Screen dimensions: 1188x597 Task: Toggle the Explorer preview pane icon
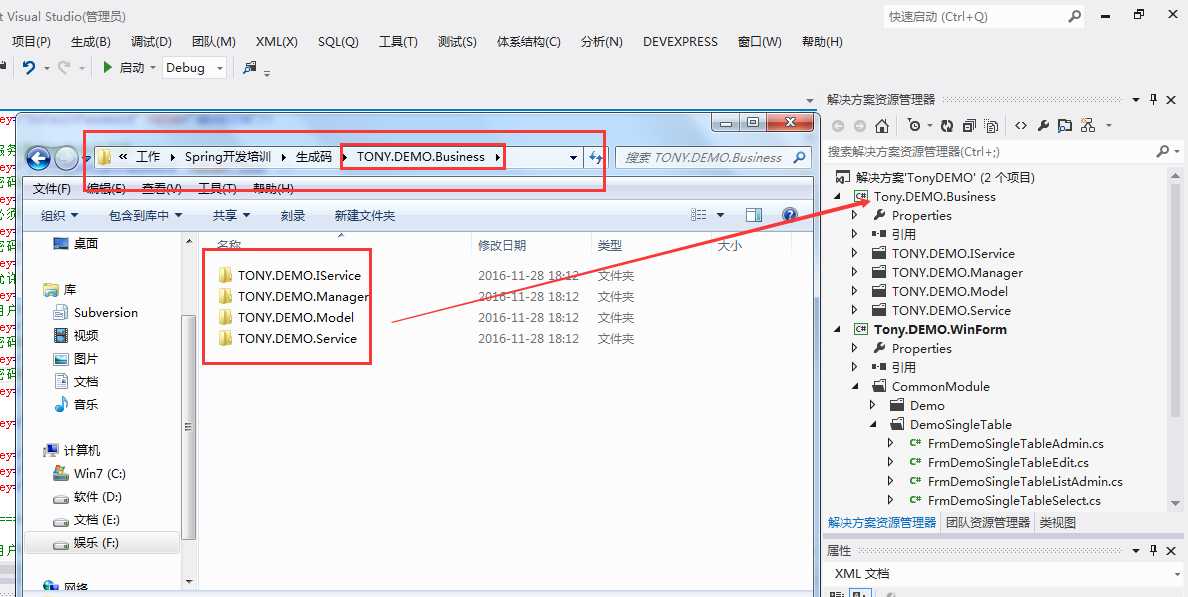point(753,215)
